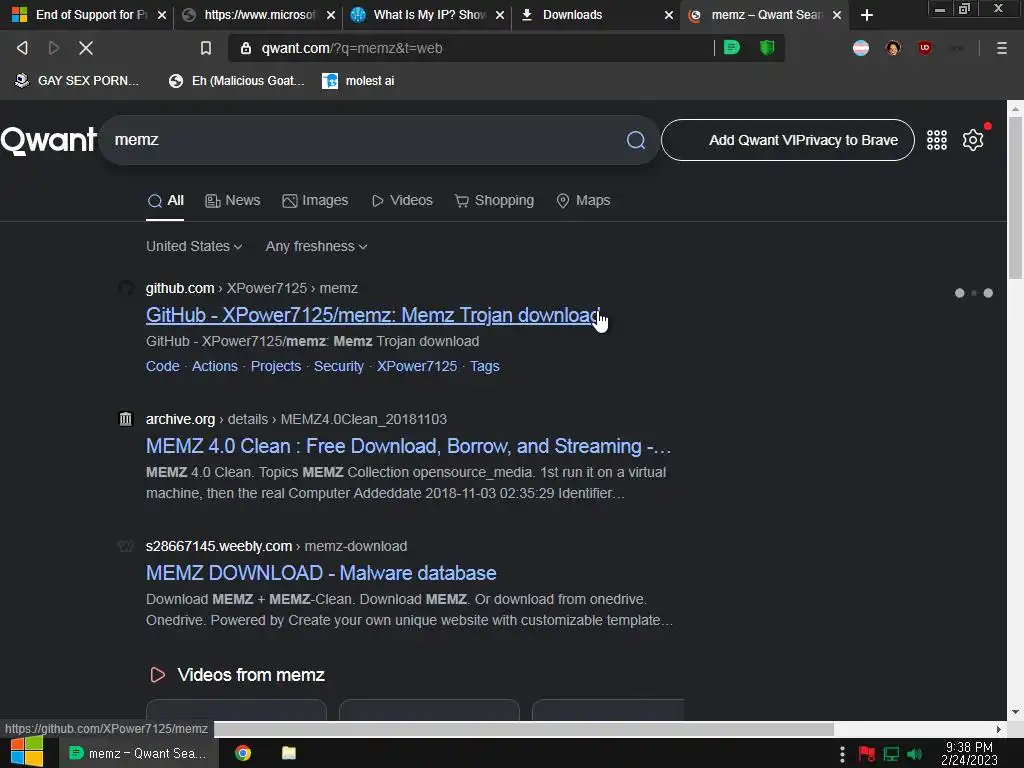Viewport: 1024px width, 768px height.
Task: Click the Videos from memz heading
Action: pos(251,675)
